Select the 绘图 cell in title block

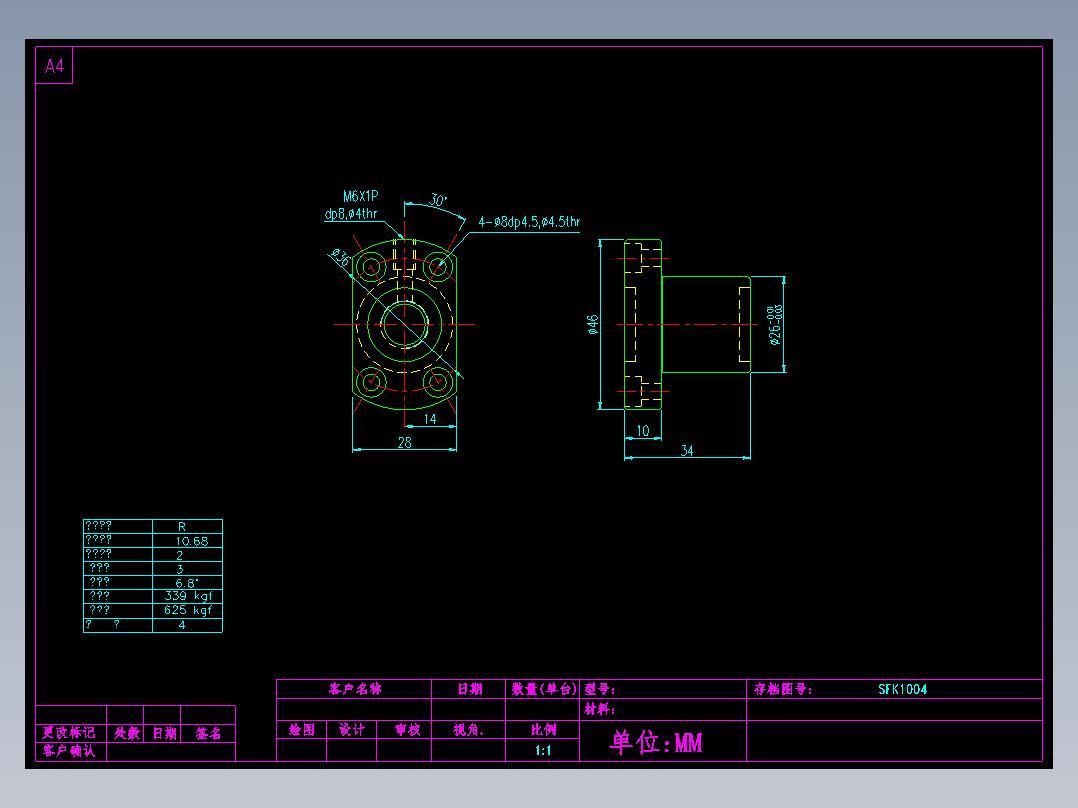[302, 730]
